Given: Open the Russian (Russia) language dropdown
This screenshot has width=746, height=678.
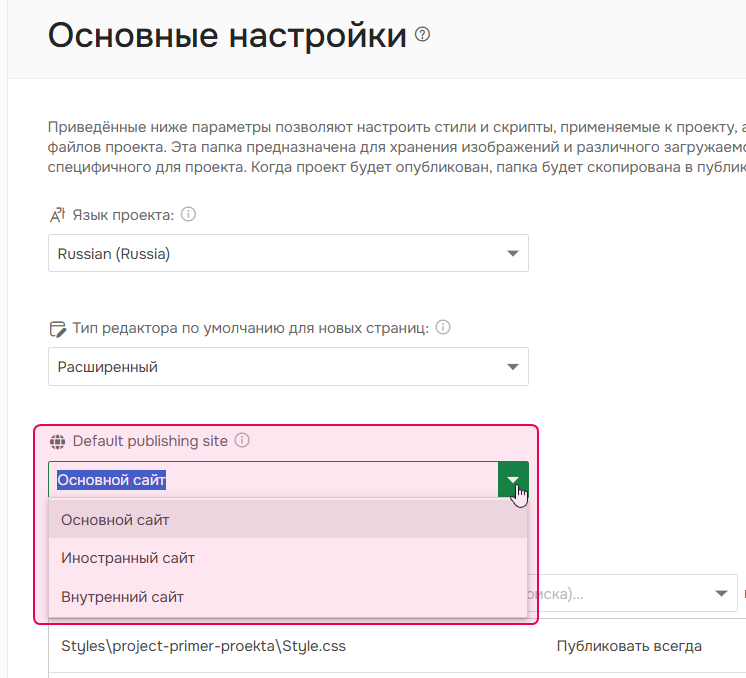Looking at the screenshot, I should [288, 253].
